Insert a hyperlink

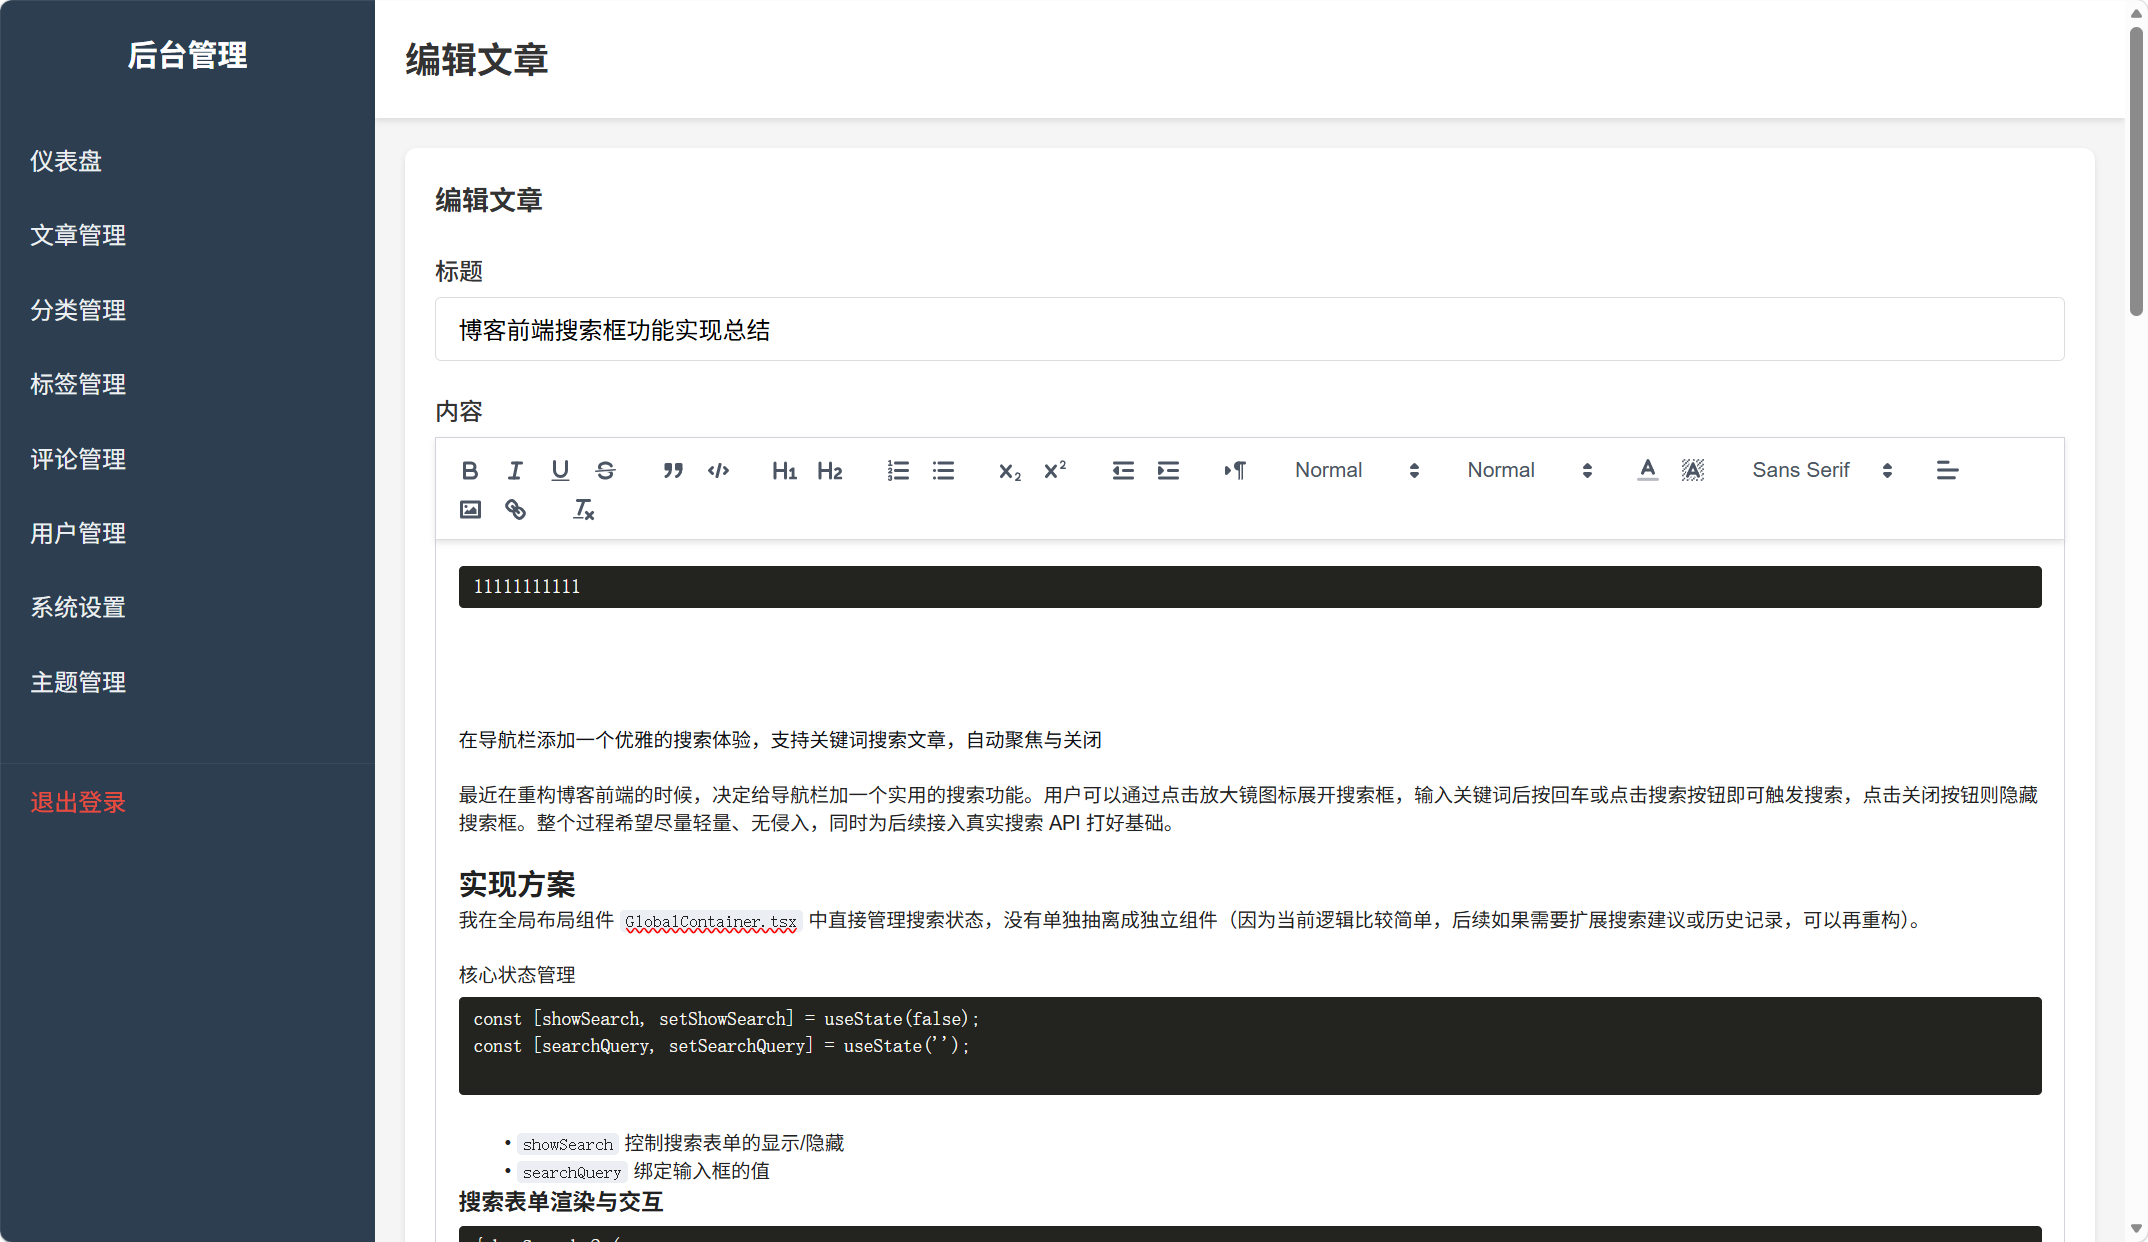515,510
